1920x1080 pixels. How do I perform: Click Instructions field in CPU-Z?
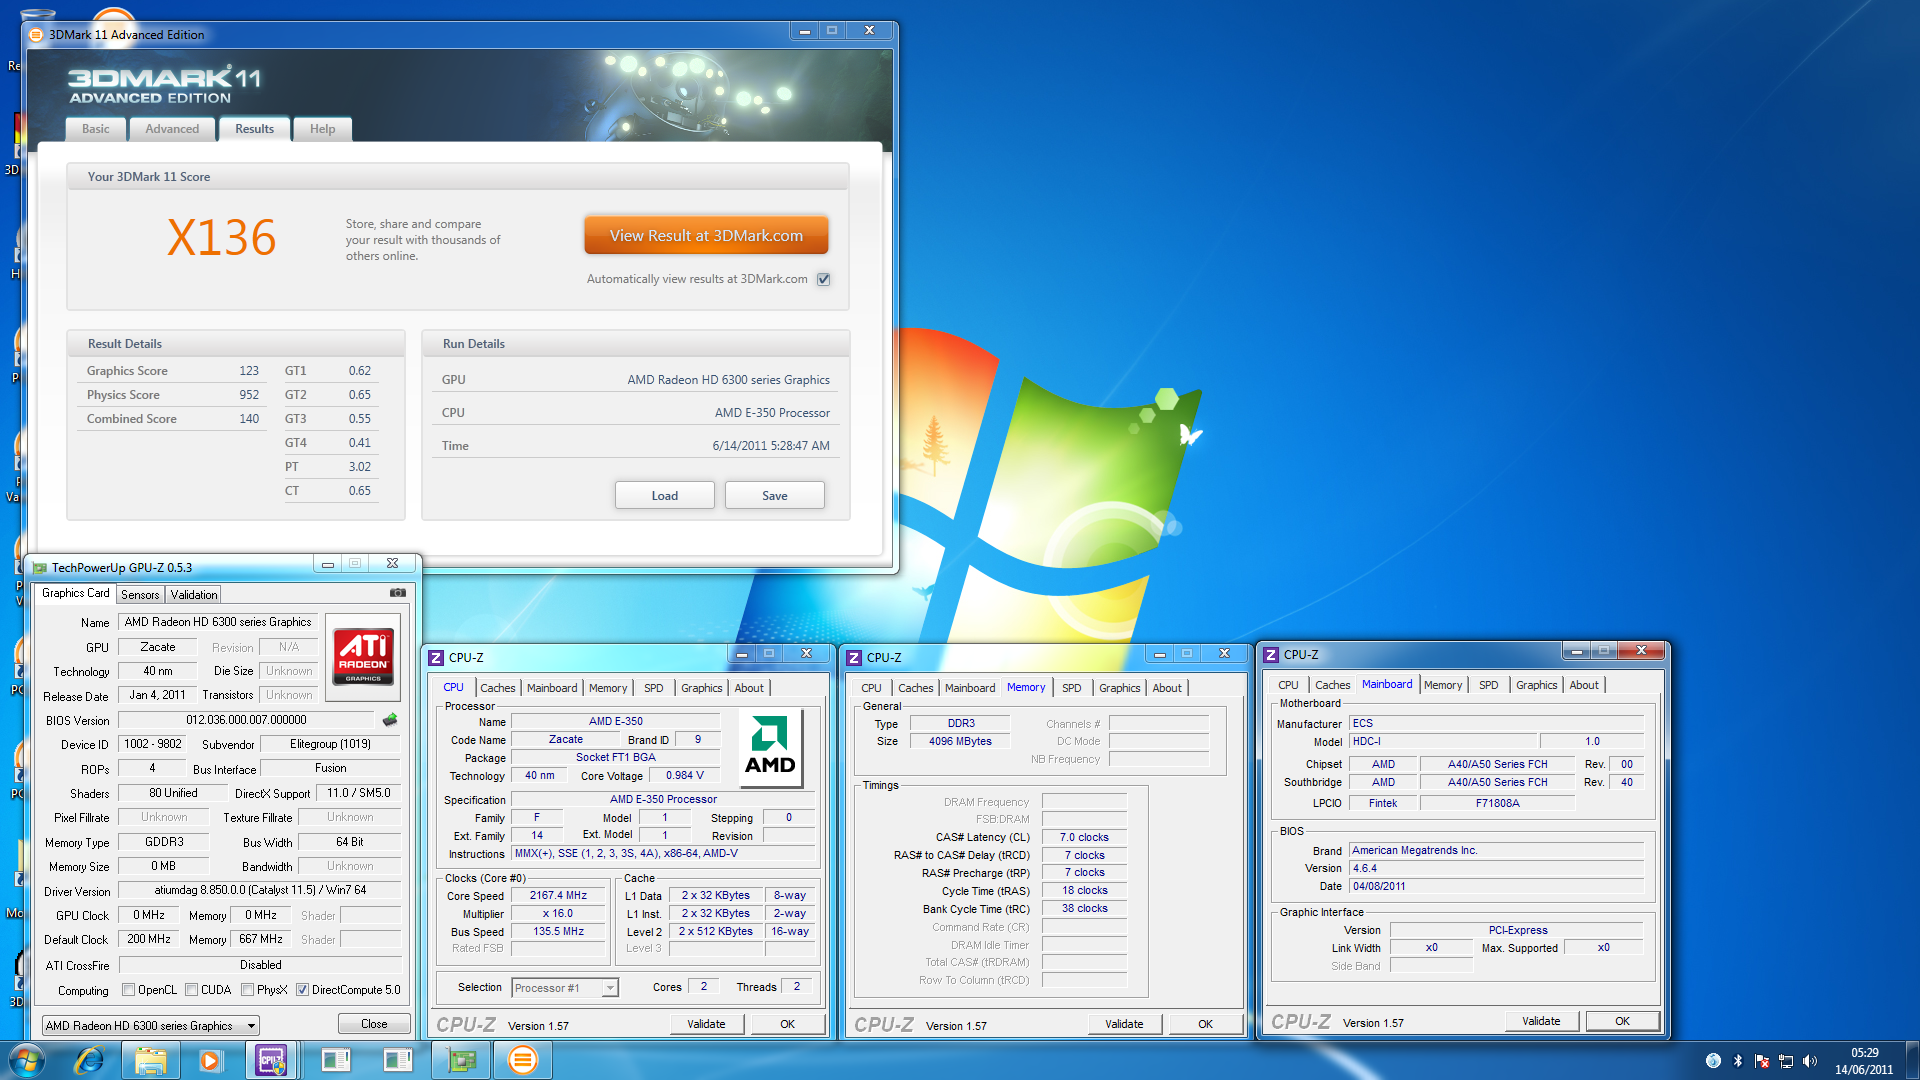click(664, 854)
